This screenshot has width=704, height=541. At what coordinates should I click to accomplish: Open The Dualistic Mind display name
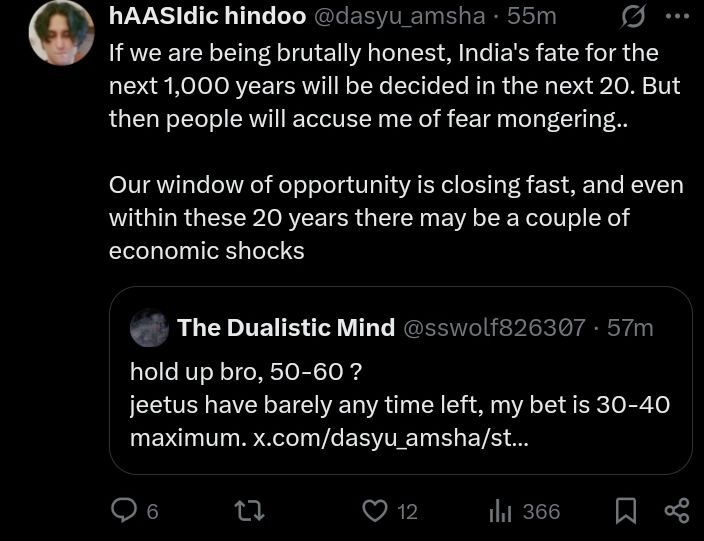(x=285, y=328)
